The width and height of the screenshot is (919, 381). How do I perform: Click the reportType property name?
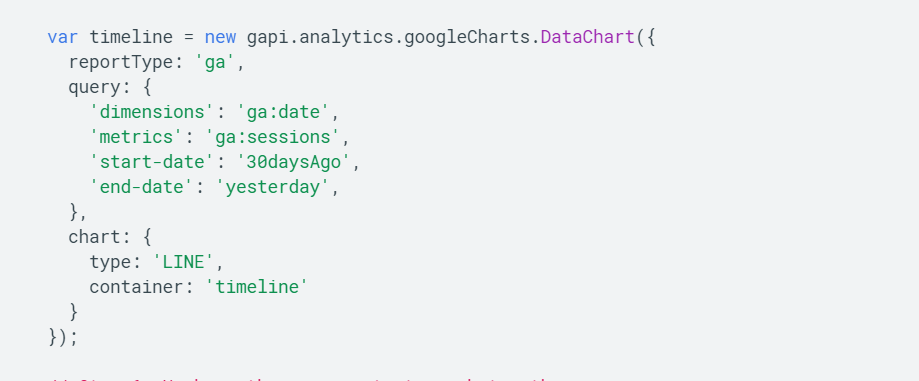click(x=121, y=62)
